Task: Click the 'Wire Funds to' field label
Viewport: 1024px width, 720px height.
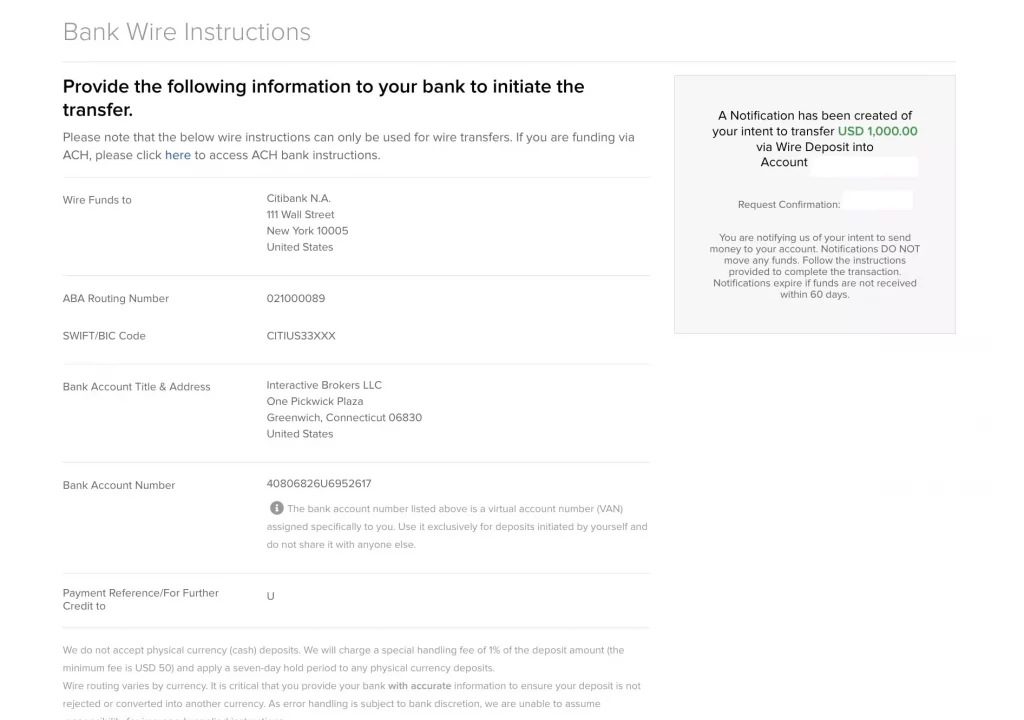Action: click(97, 200)
